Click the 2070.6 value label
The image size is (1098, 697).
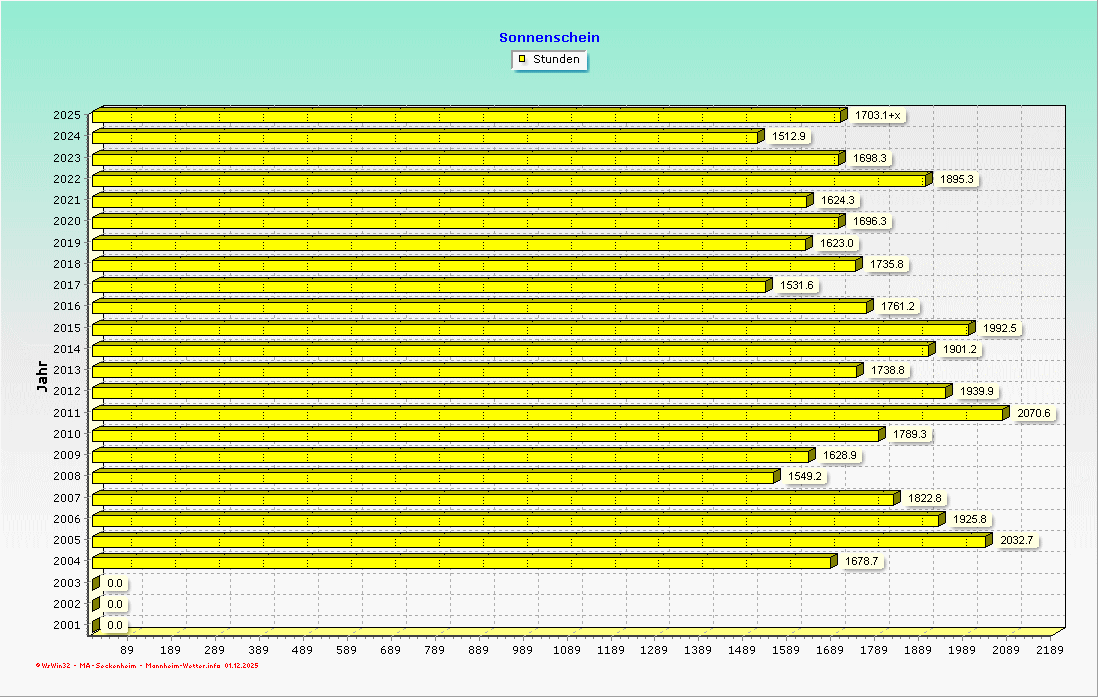1035,413
